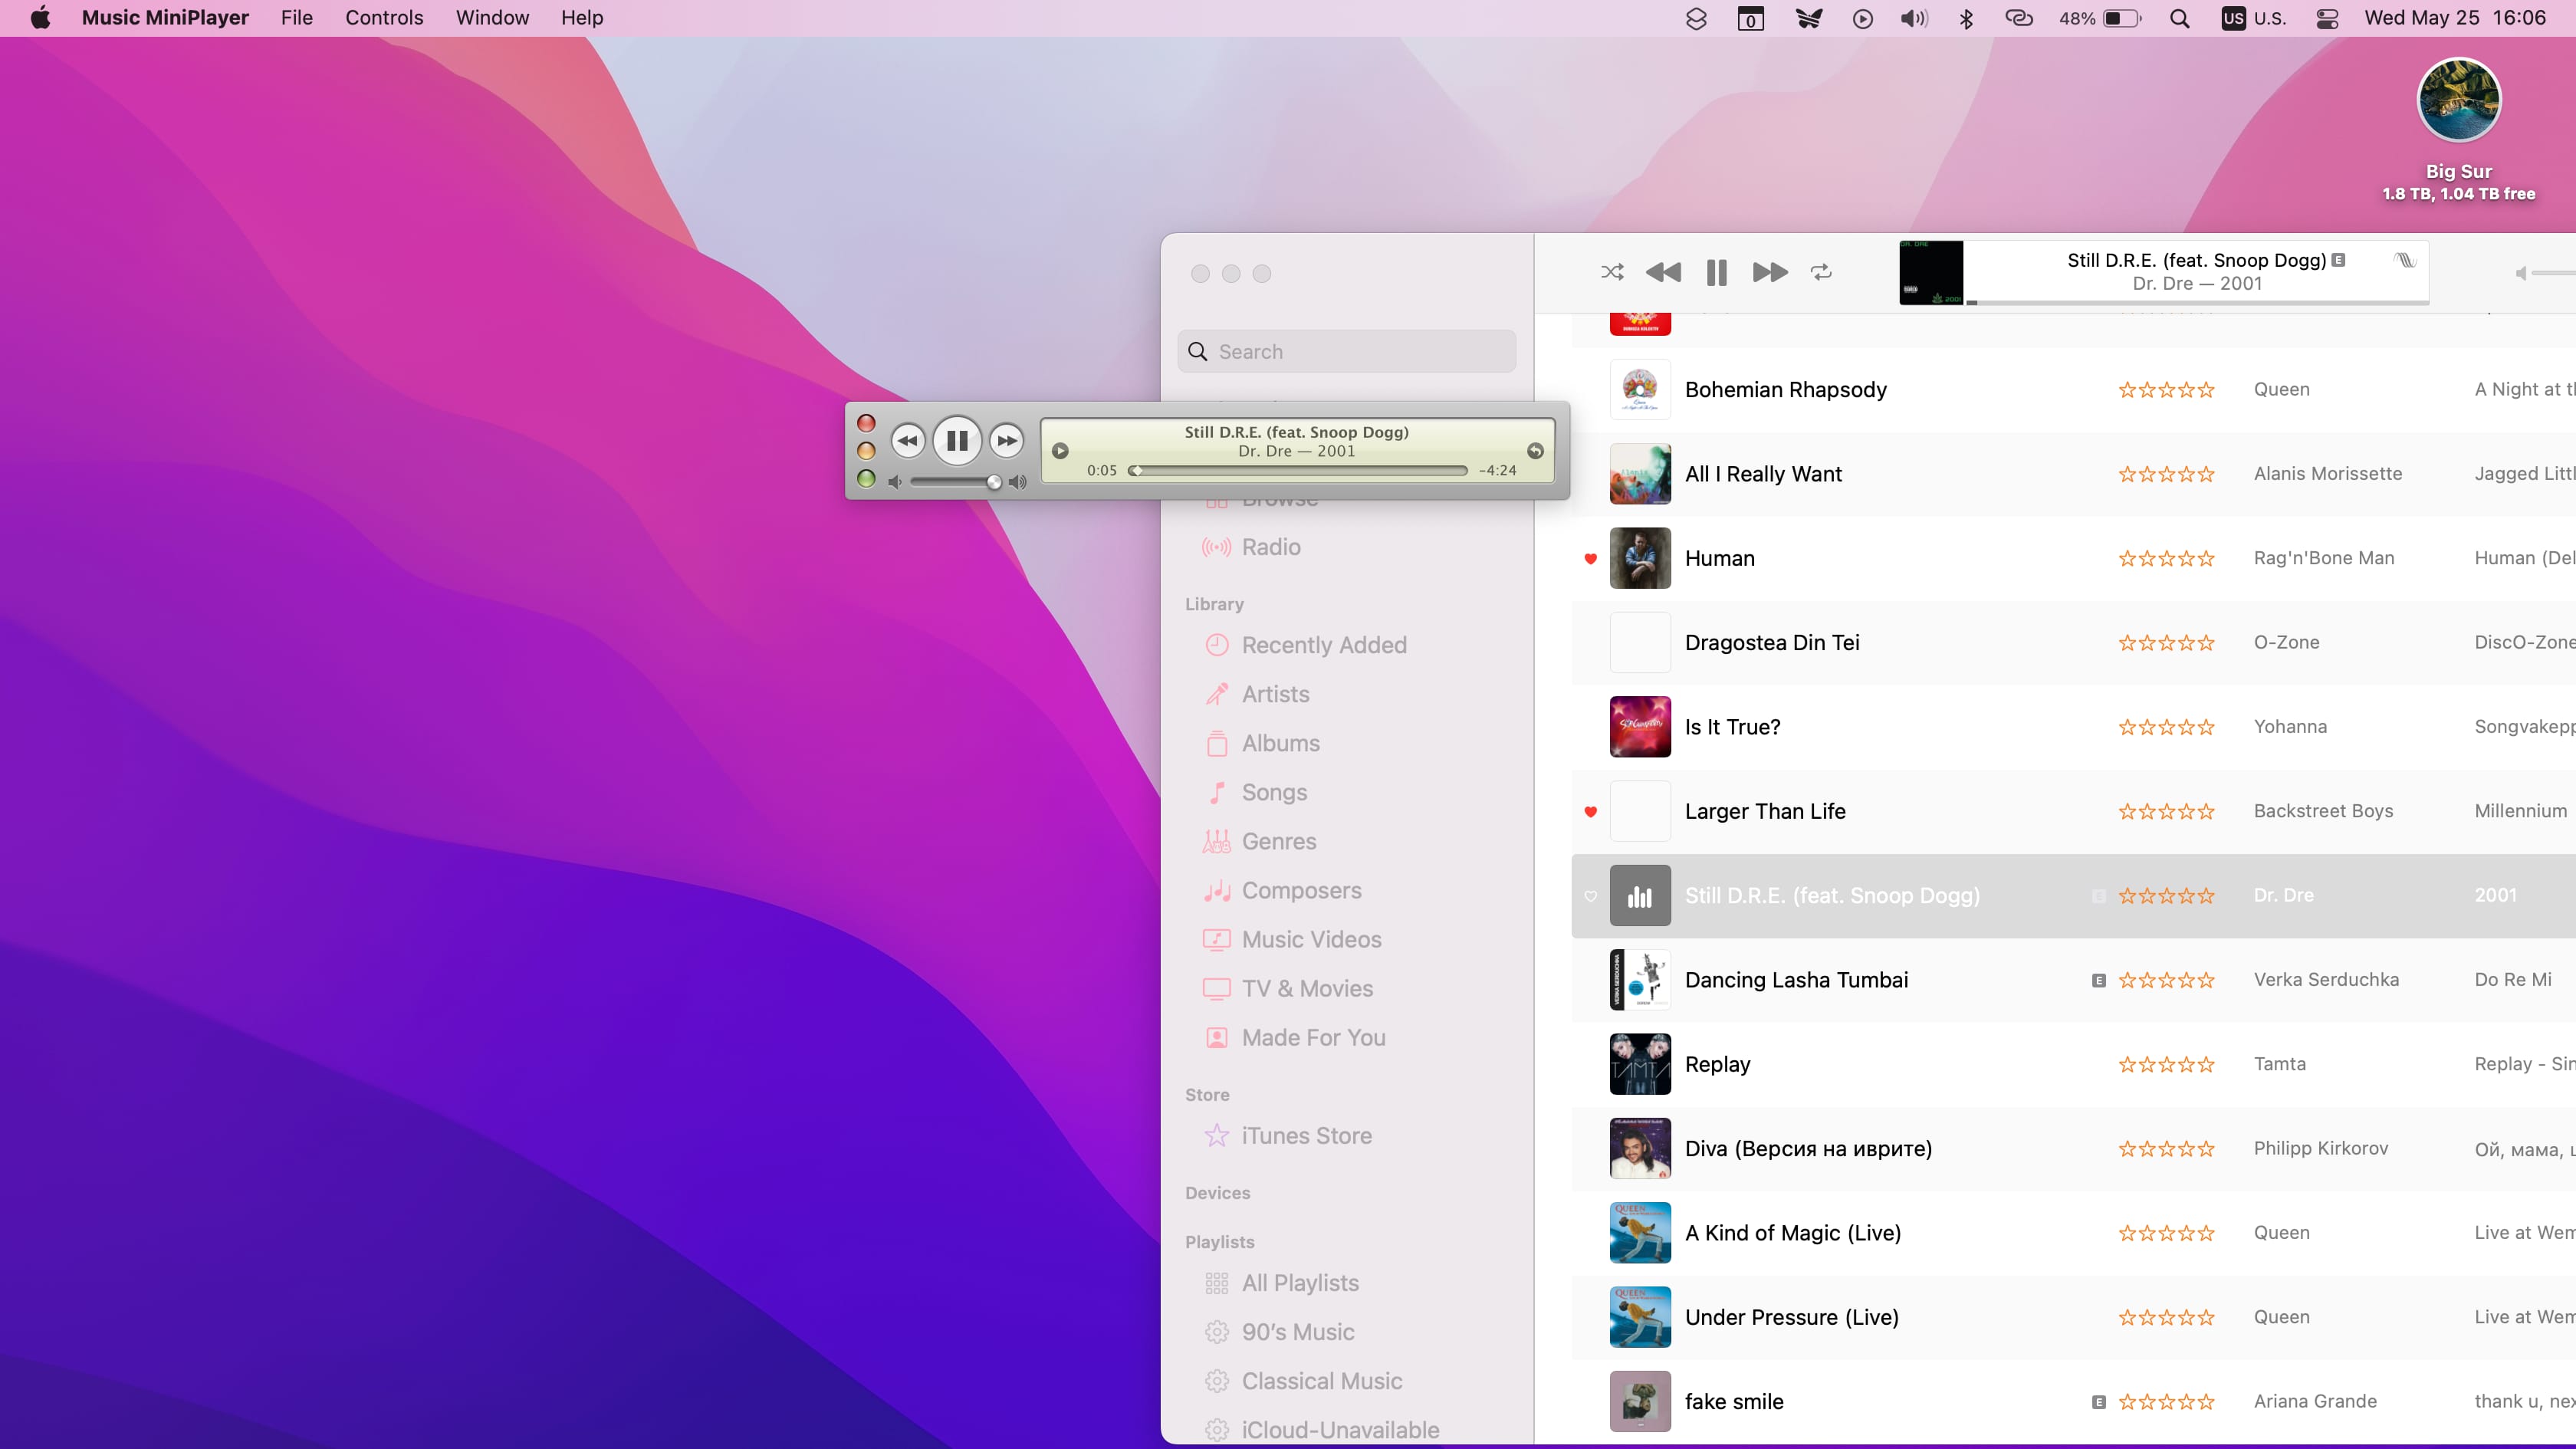Click the Search field in Music sidebar

click(x=1346, y=351)
